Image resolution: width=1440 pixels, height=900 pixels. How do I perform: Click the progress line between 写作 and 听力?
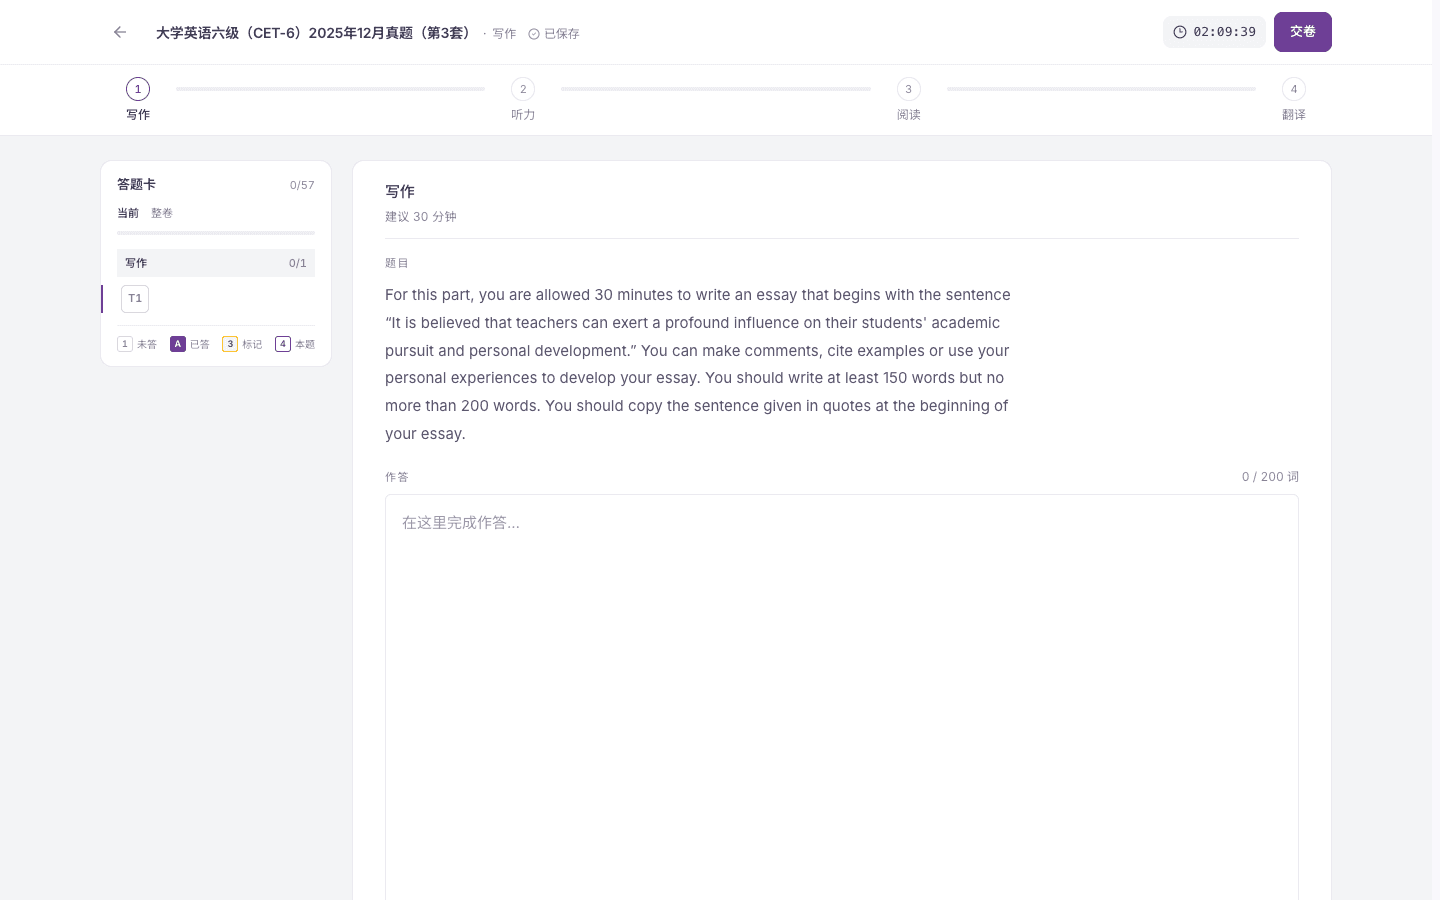[331, 89]
